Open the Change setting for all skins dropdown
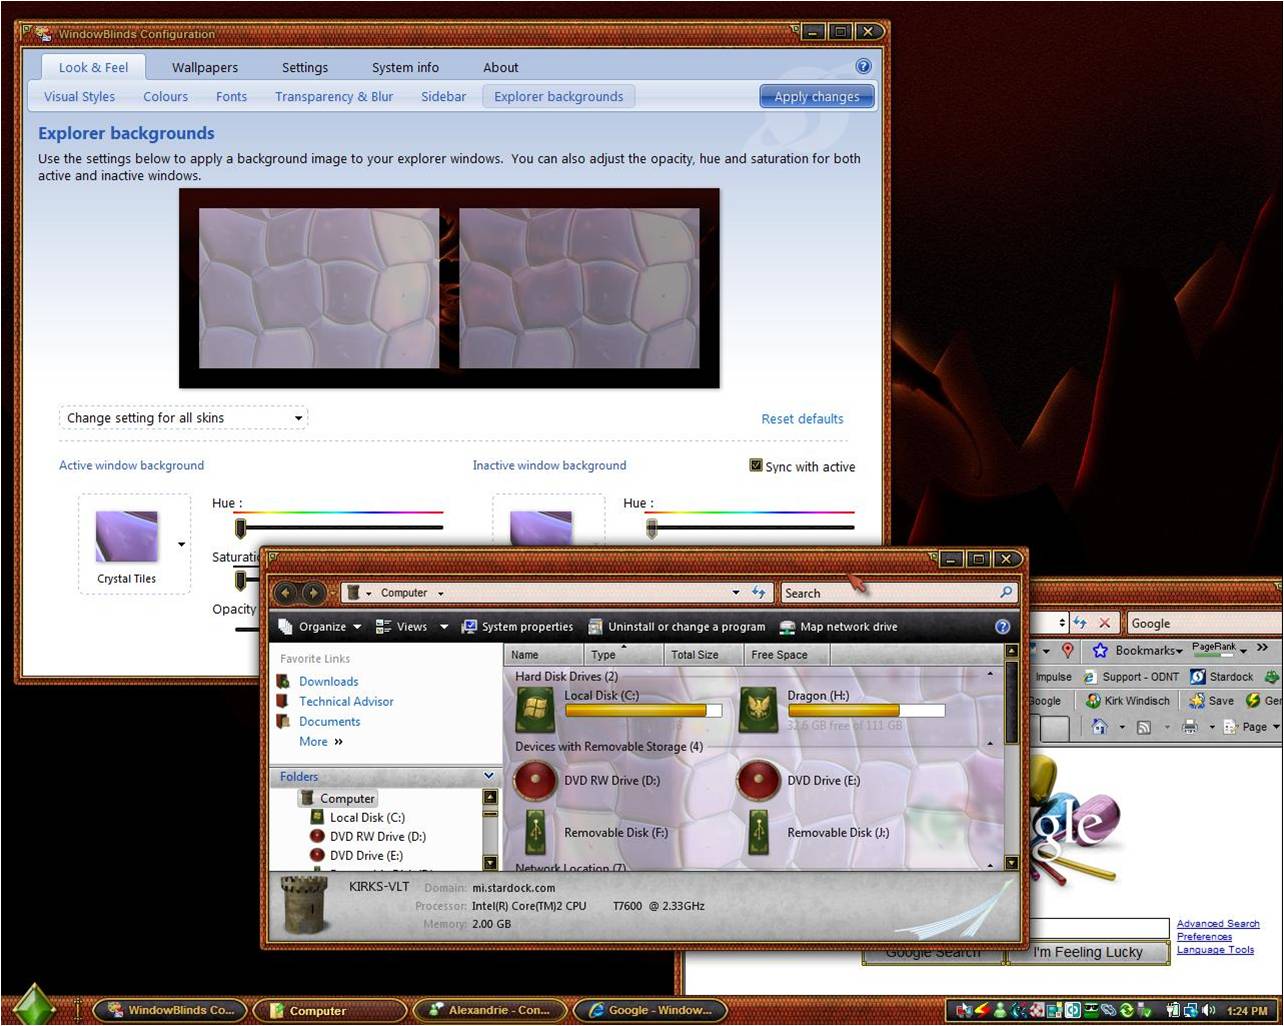The height and width of the screenshot is (1026, 1284). (x=184, y=418)
